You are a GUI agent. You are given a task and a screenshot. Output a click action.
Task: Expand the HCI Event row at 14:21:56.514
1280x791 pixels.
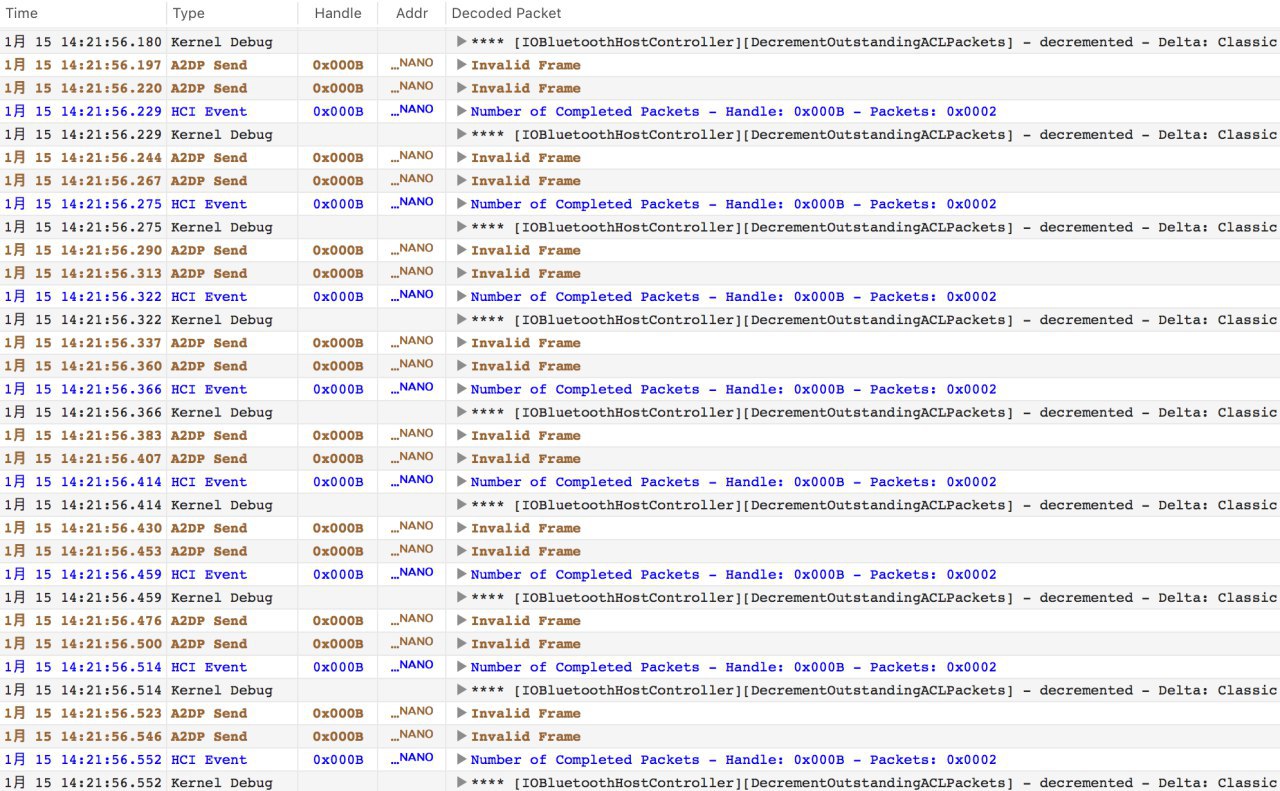click(461, 667)
